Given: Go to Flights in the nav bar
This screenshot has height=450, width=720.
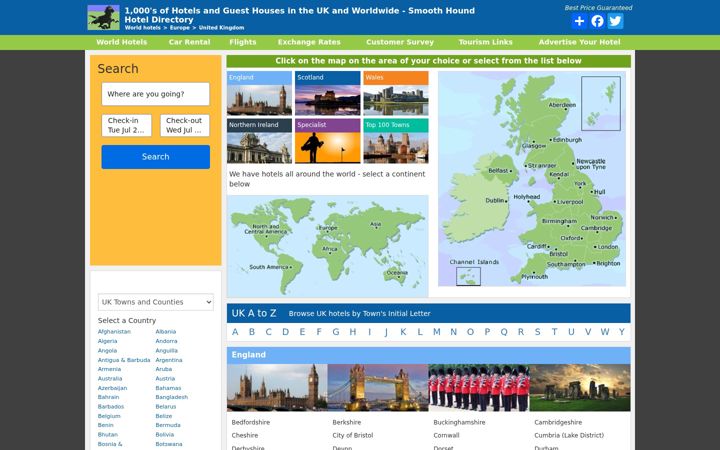Looking at the screenshot, I should click(x=243, y=42).
